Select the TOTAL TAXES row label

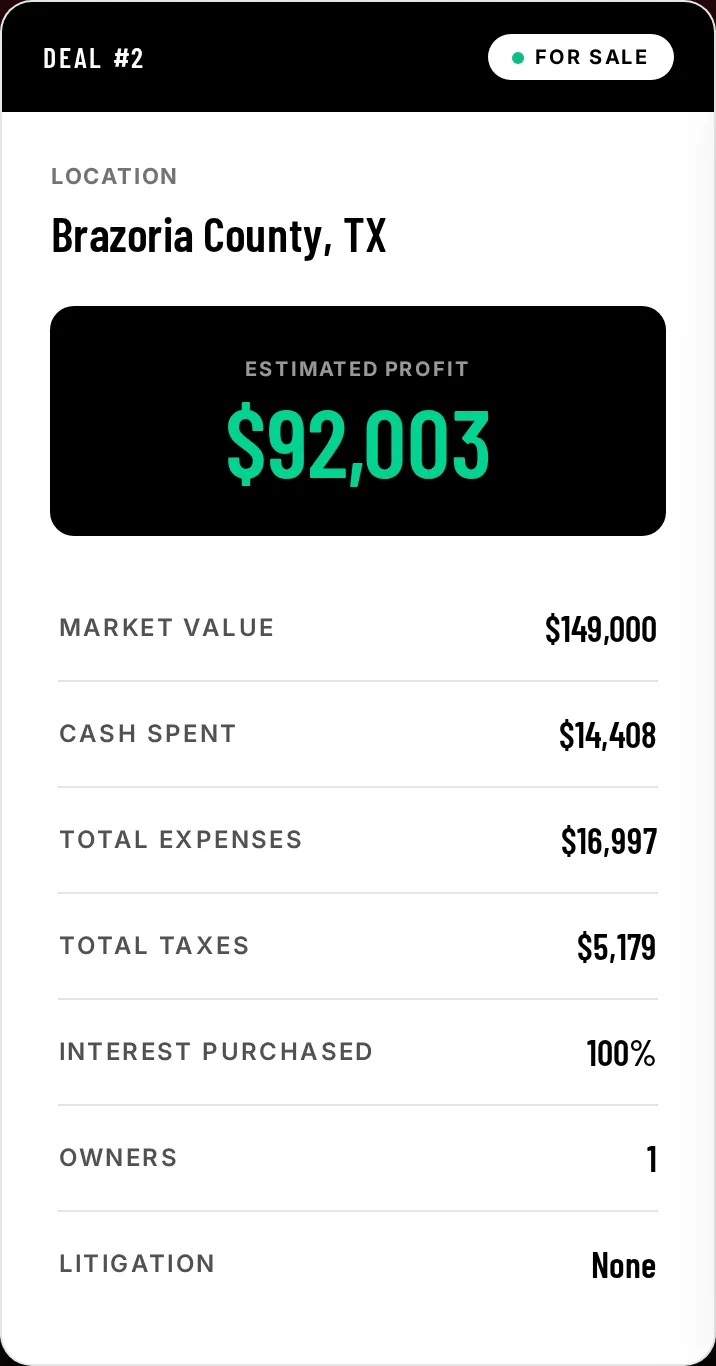(x=154, y=946)
